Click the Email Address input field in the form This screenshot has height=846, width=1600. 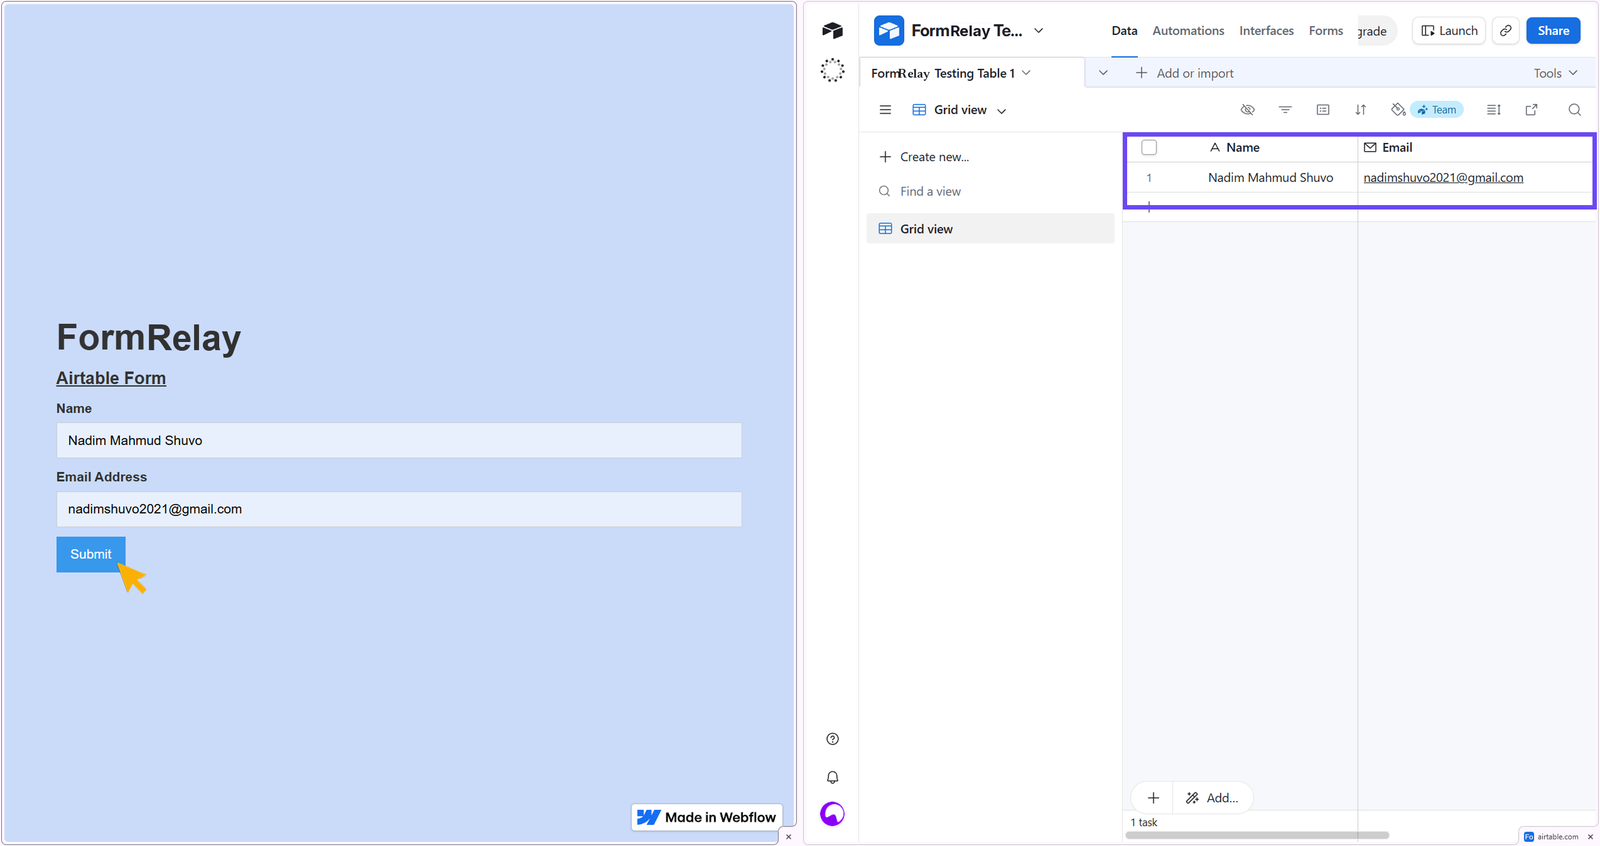[399, 509]
